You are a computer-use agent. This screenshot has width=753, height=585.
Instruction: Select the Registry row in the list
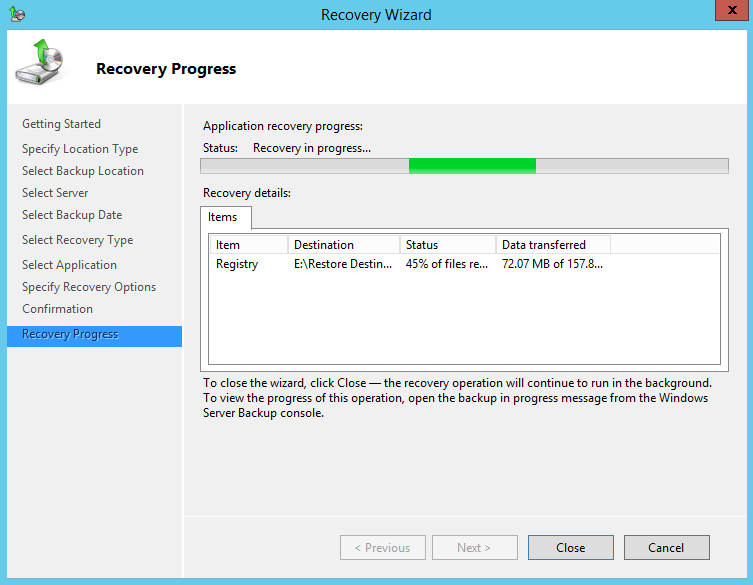point(237,264)
